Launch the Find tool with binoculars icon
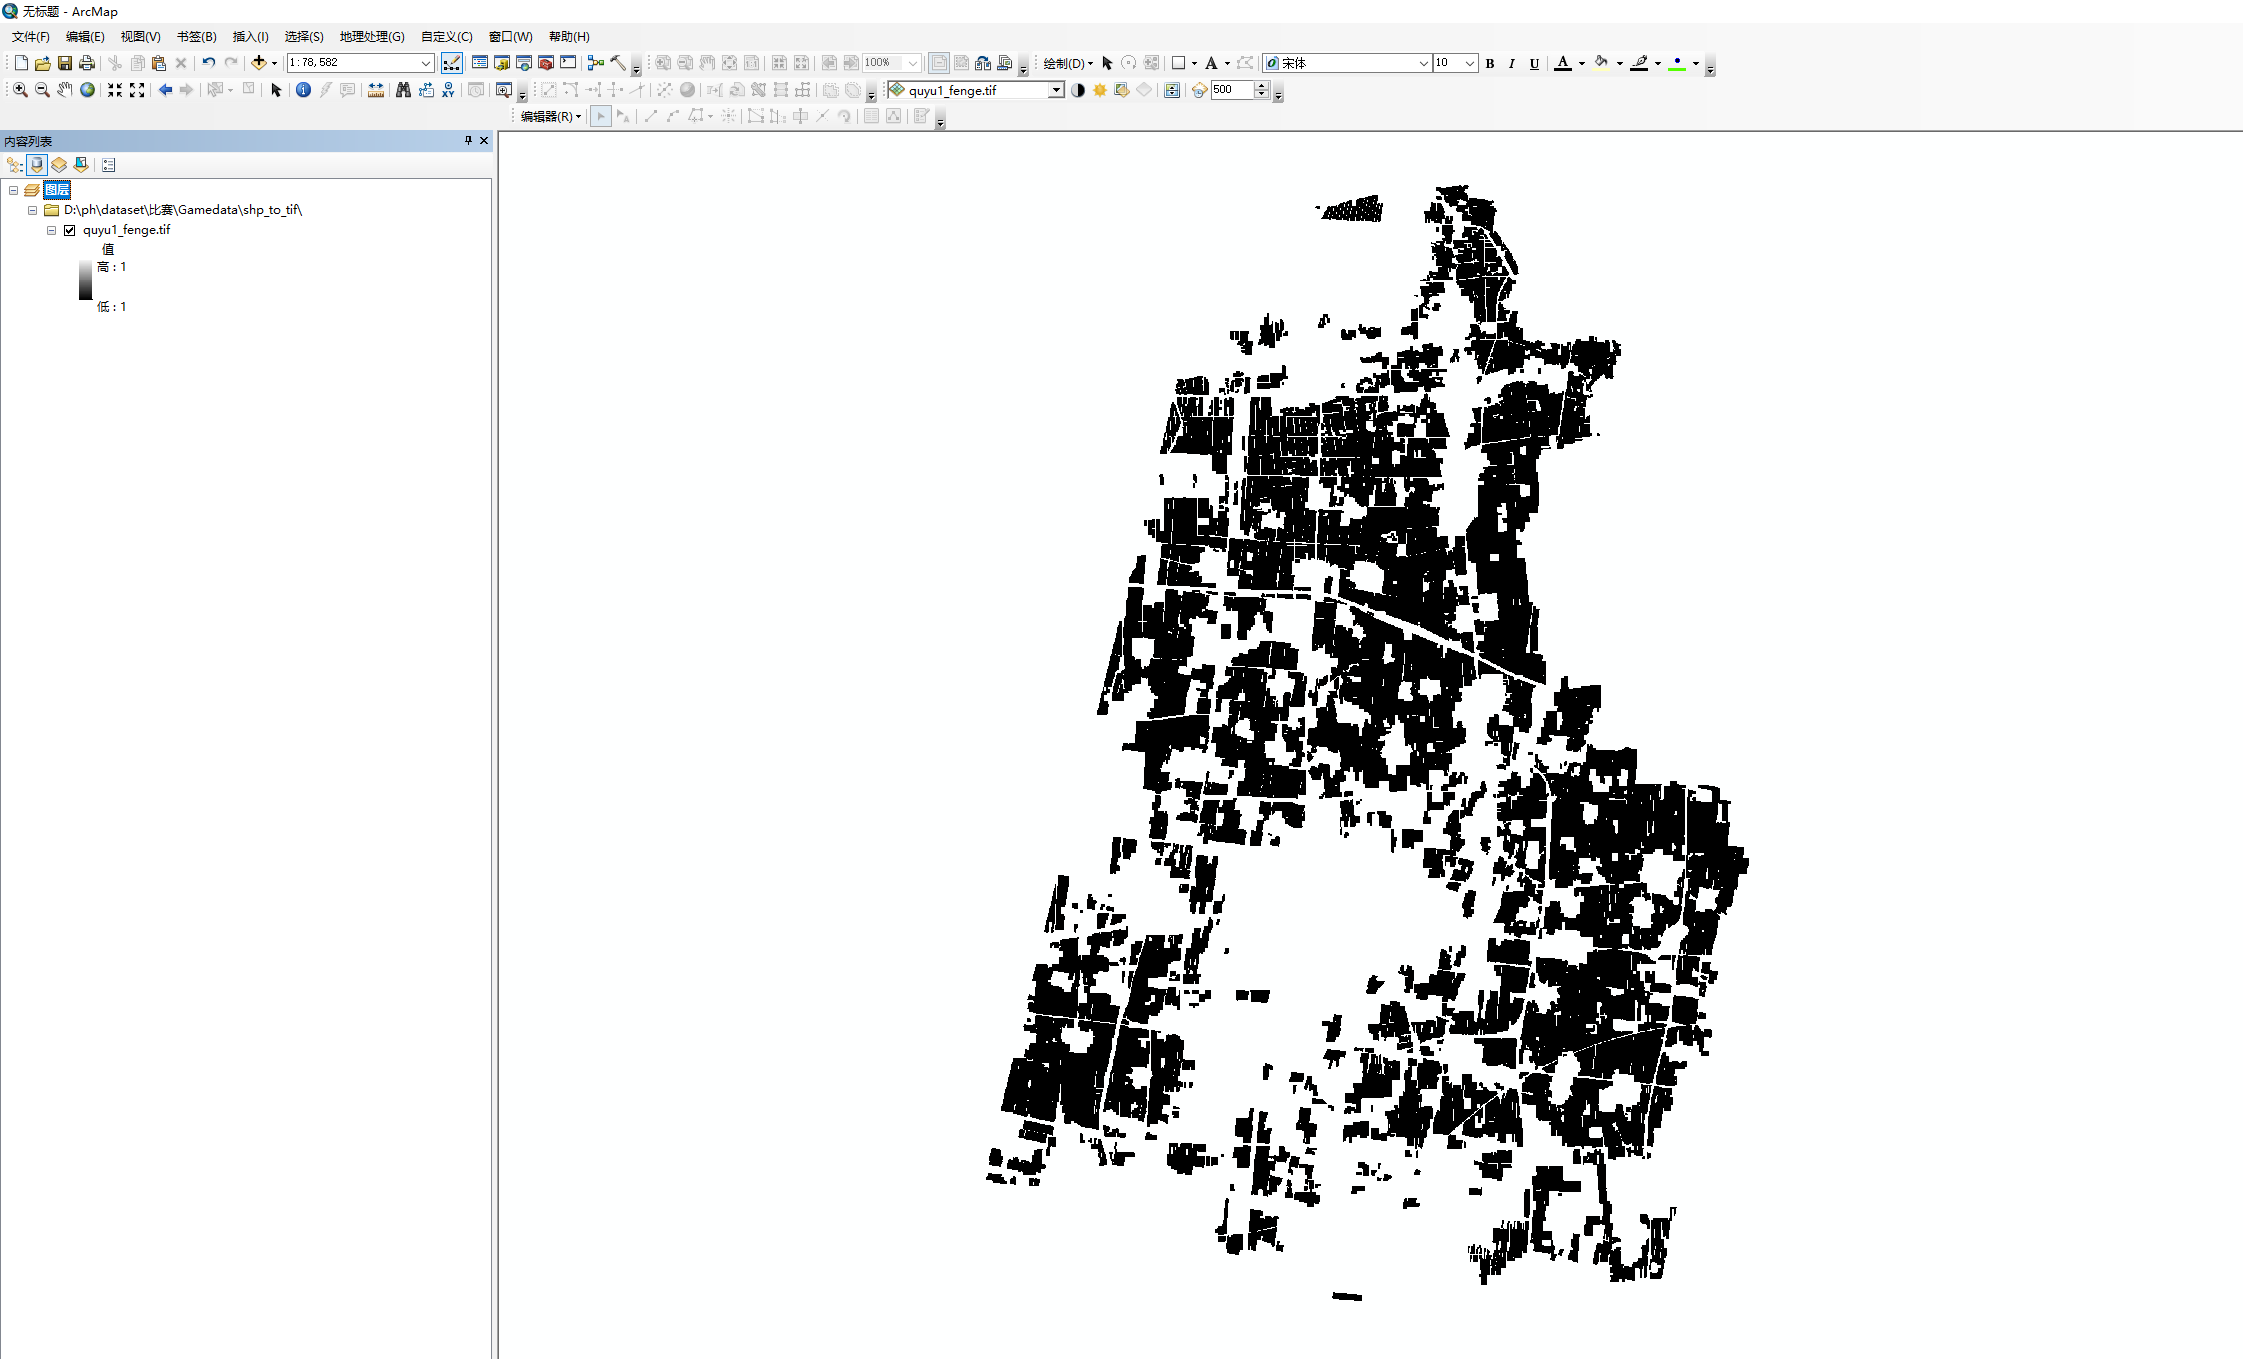 [x=404, y=89]
